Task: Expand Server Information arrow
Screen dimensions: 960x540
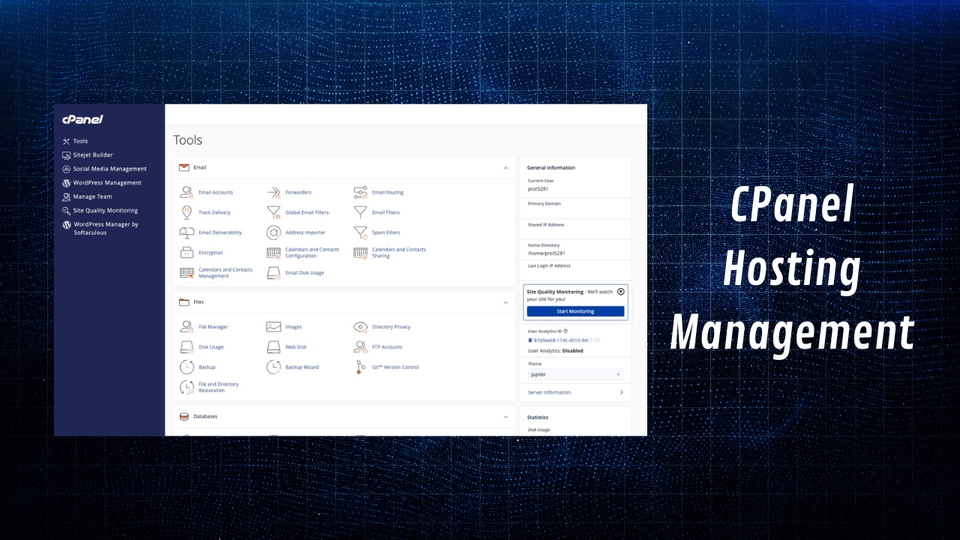Action: click(x=621, y=393)
